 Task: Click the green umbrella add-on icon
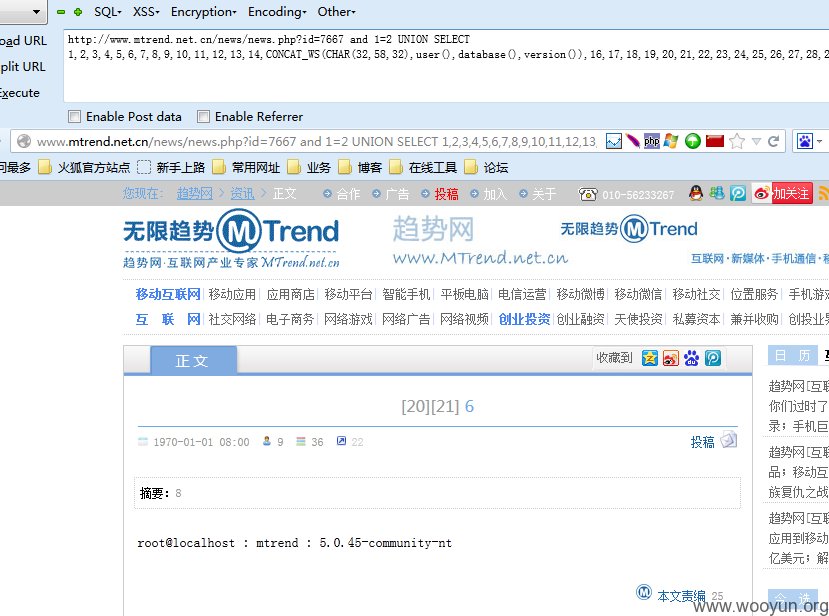pos(693,141)
